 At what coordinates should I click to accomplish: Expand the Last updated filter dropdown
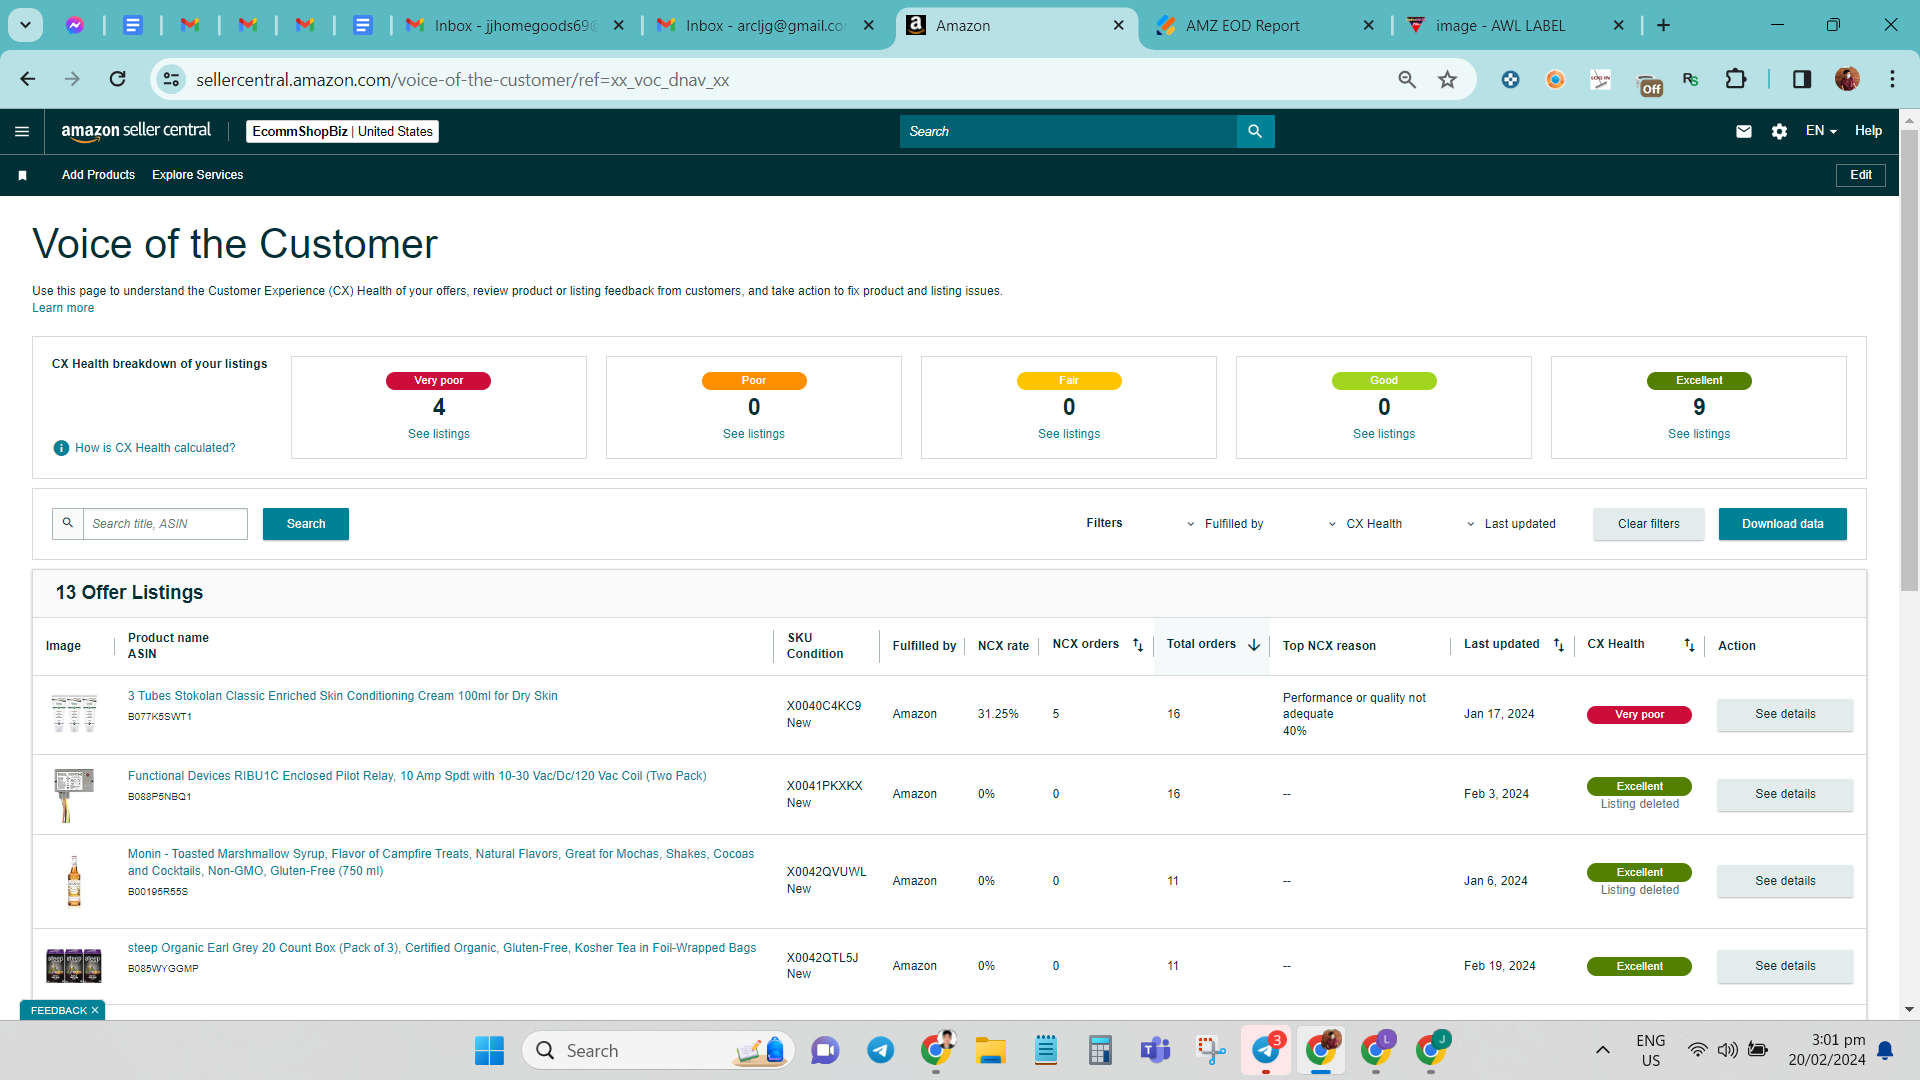1511,524
